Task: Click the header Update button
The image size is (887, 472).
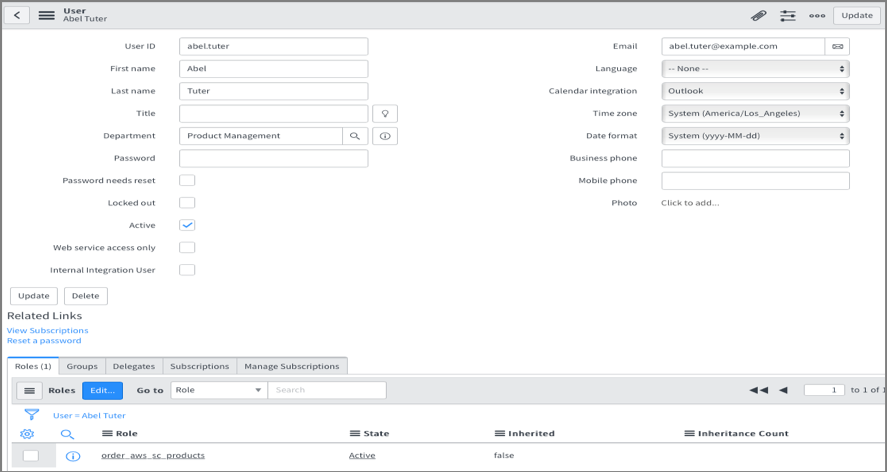Action: (x=856, y=15)
